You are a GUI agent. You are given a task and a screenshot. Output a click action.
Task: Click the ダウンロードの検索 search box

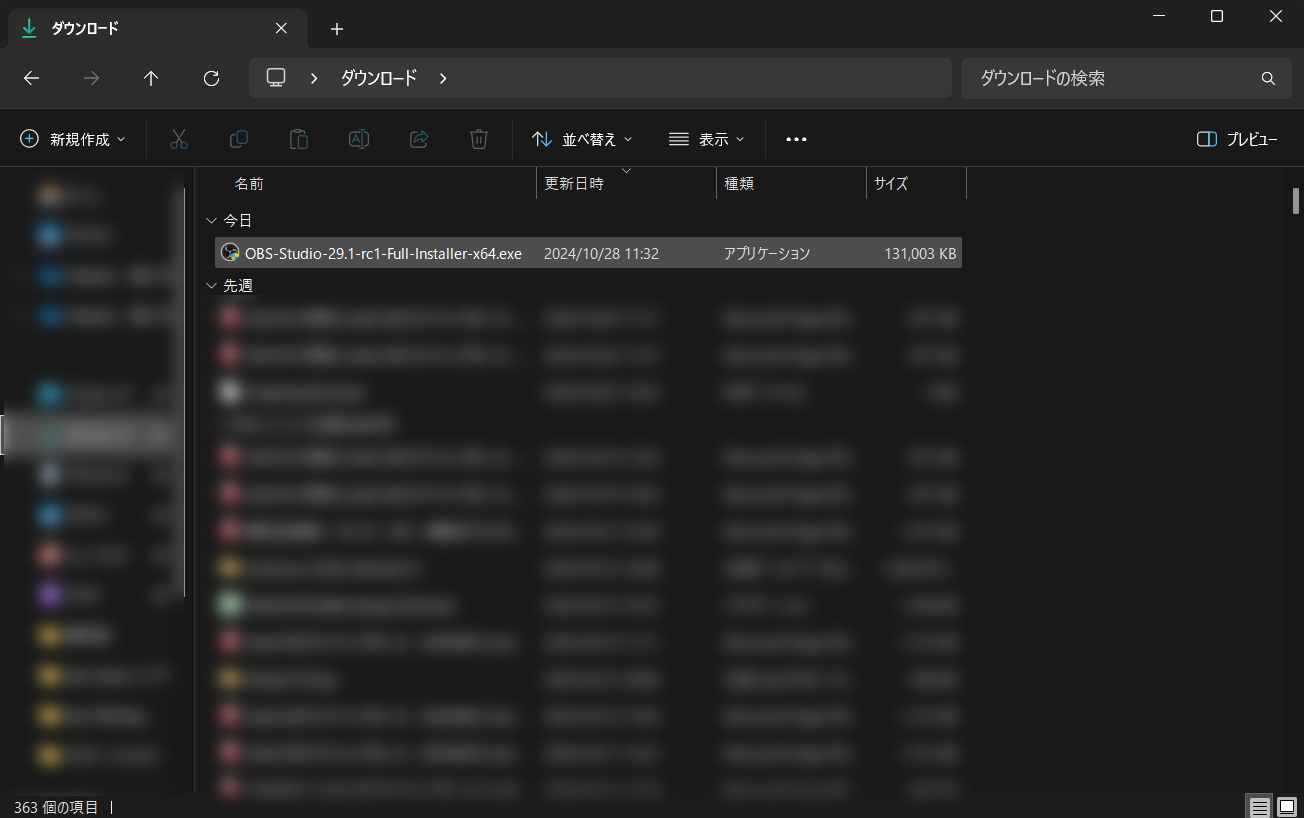click(1125, 78)
